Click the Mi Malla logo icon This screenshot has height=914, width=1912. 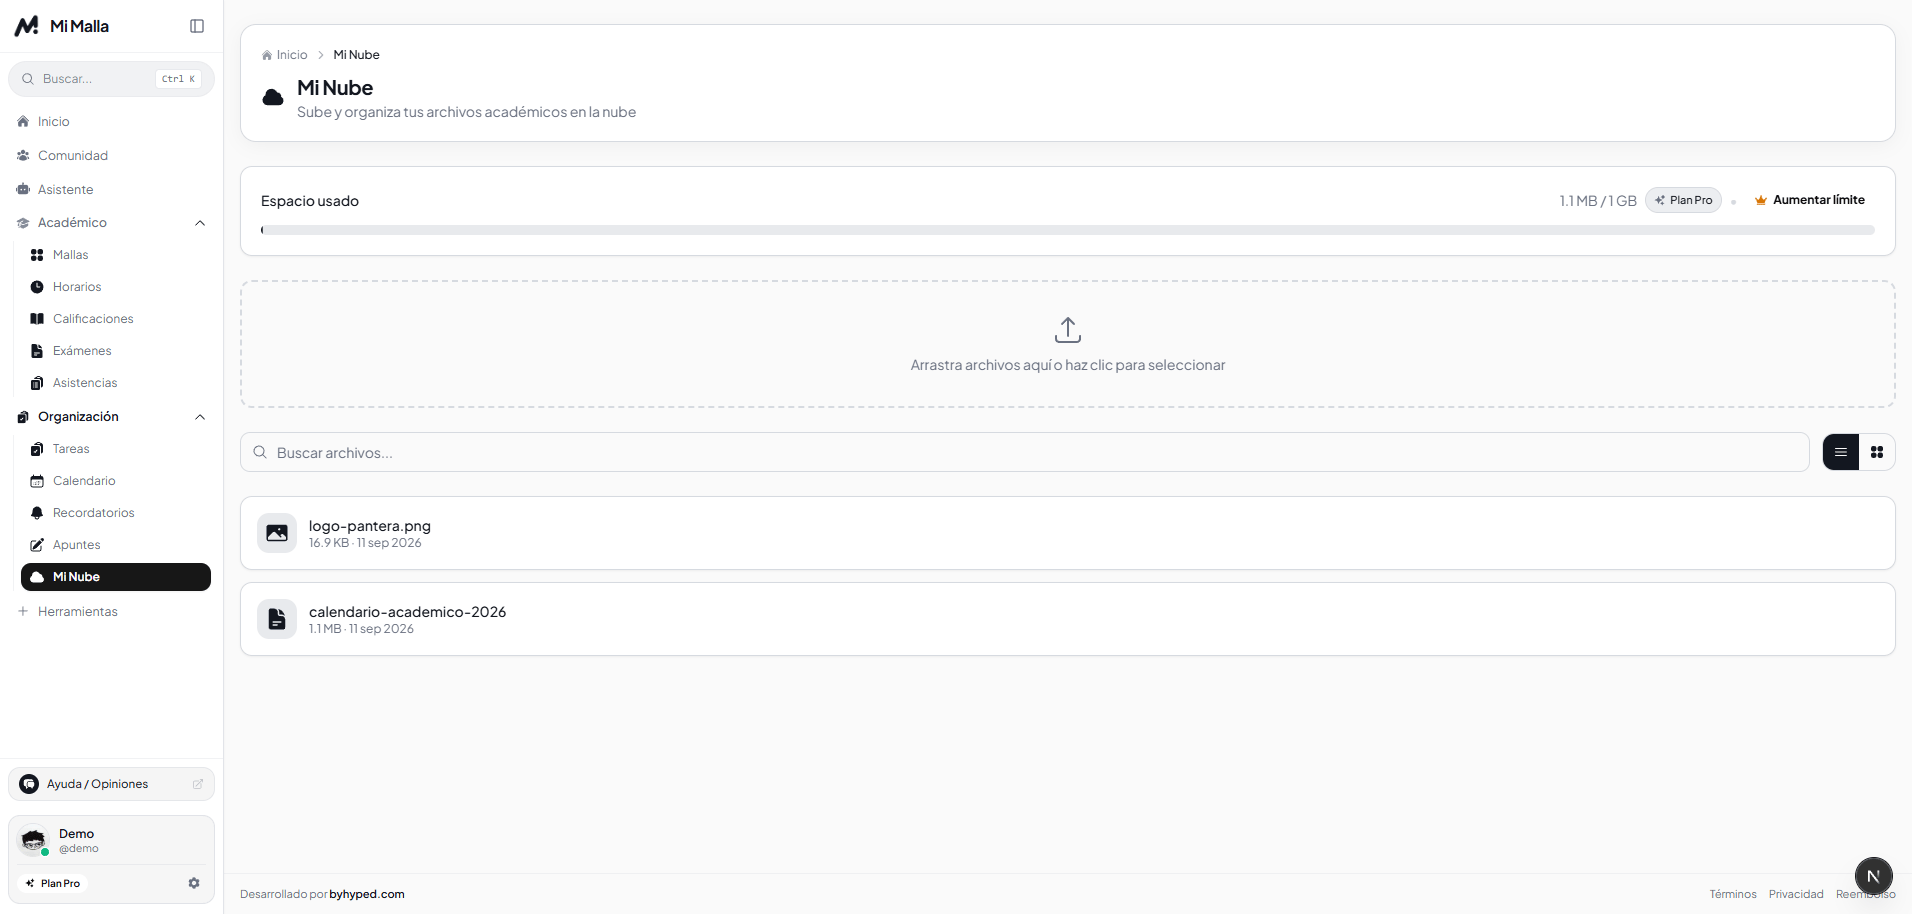27,26
